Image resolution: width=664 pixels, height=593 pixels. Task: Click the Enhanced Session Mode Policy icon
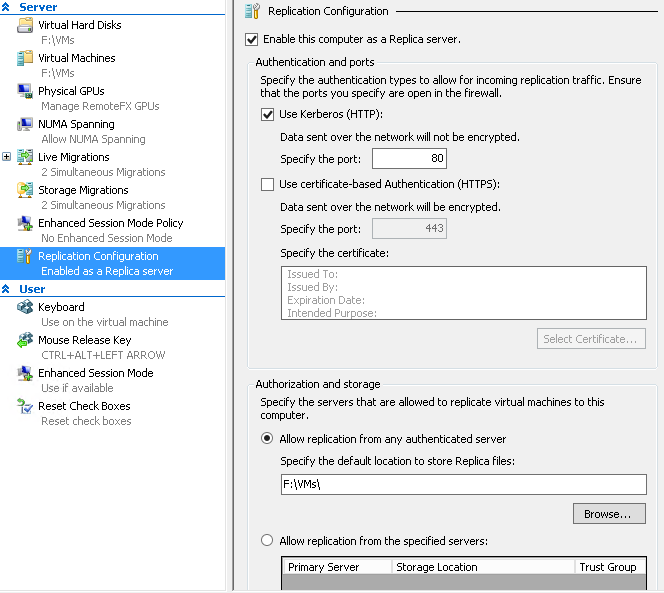pyautogui.click(x=25, y=223)
